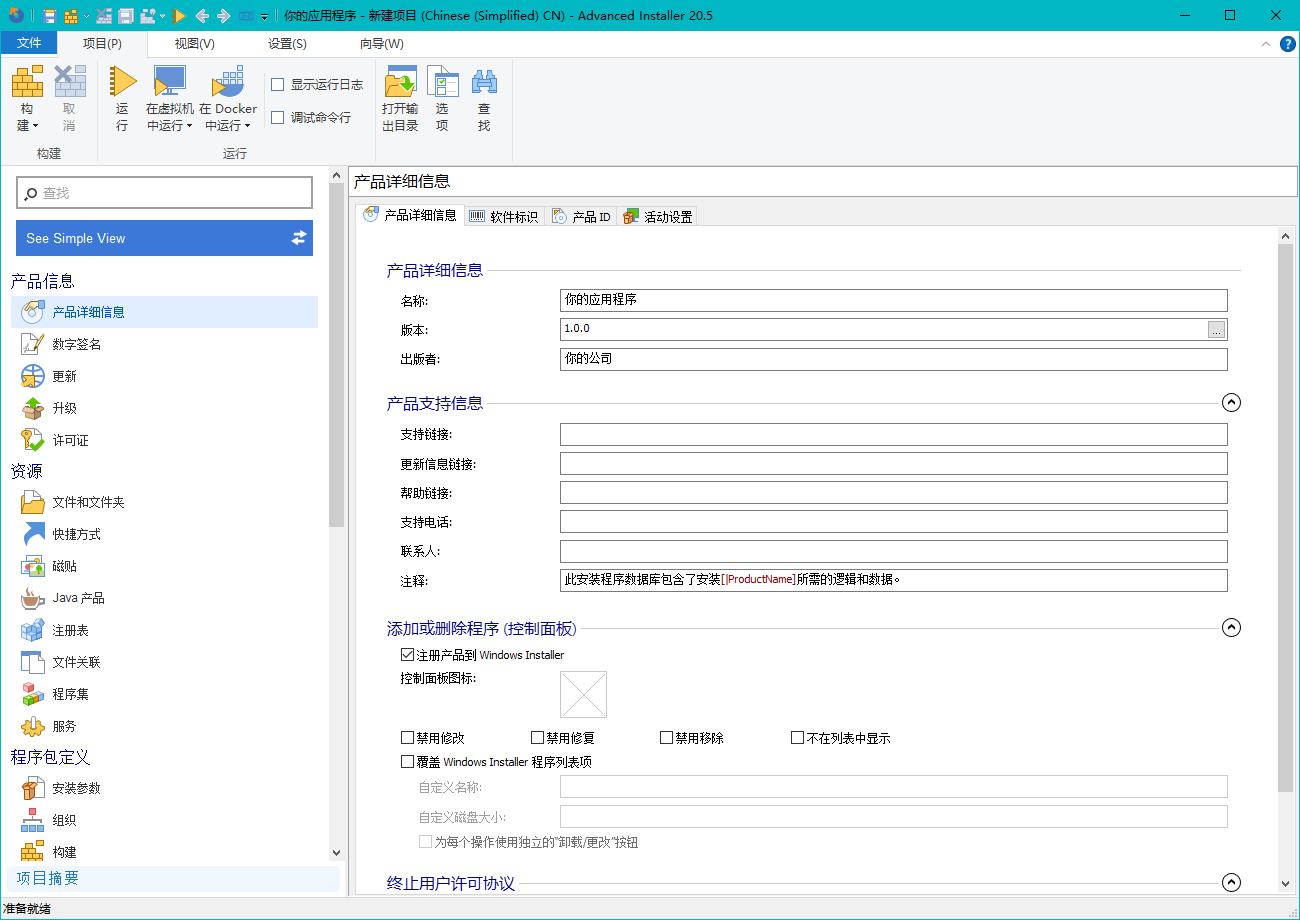1300x920 pixels.
Task: Check the 禁用移除 checkbox
Action: [666, 738]
